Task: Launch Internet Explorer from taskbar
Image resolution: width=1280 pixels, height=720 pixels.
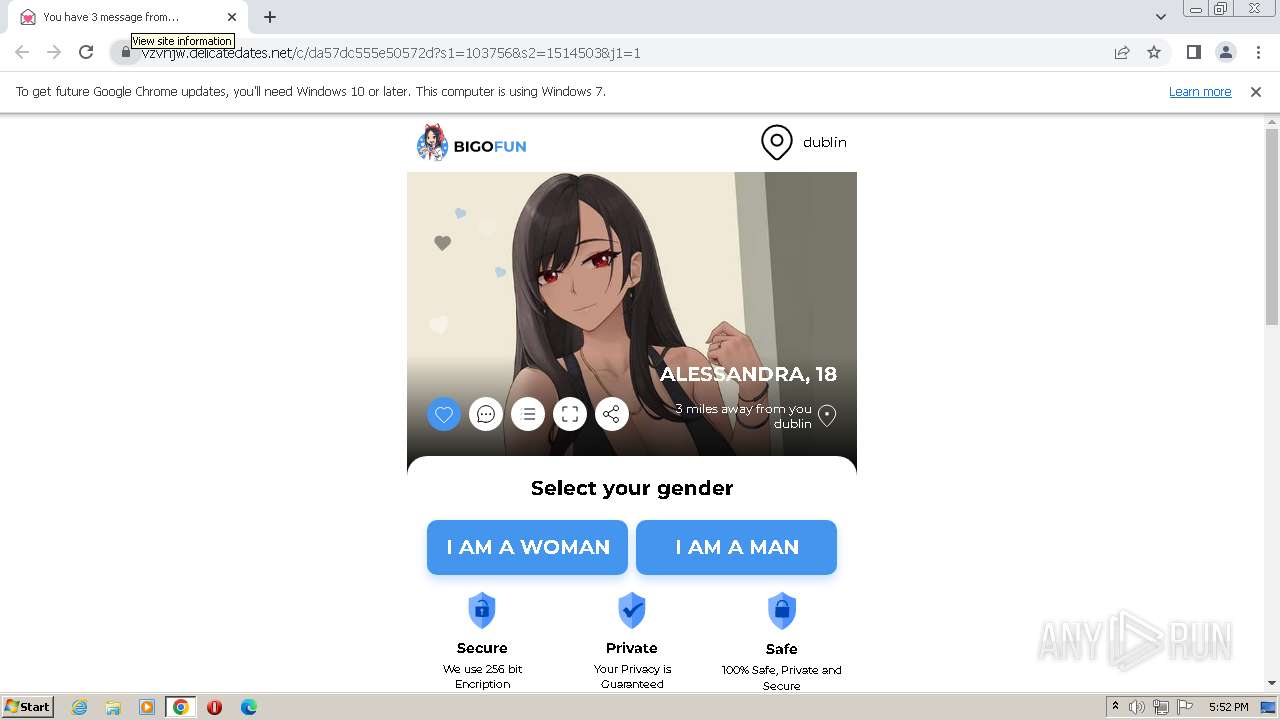Action: [x=79, y=707]
